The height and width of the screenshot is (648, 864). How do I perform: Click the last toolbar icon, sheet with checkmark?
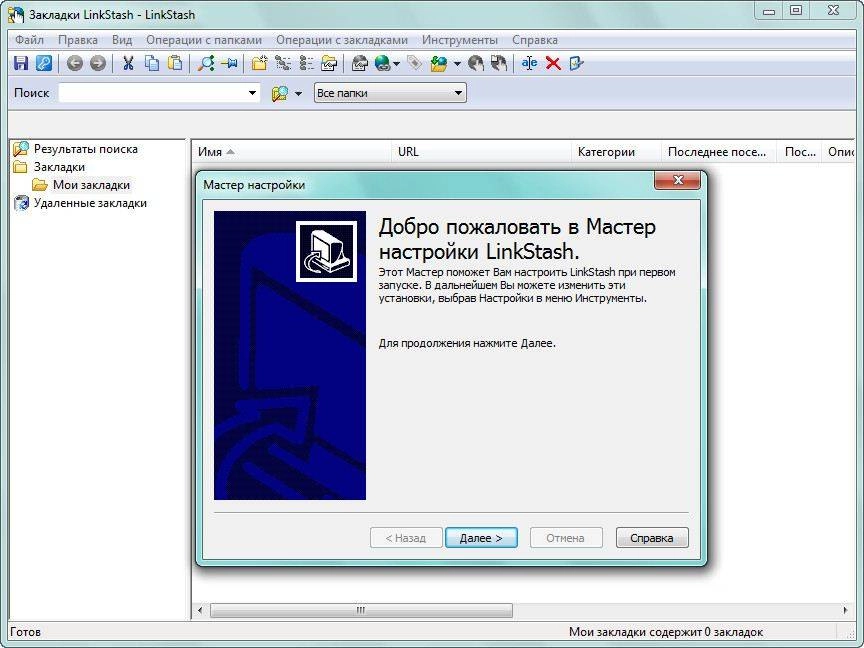tap(576, 63)
